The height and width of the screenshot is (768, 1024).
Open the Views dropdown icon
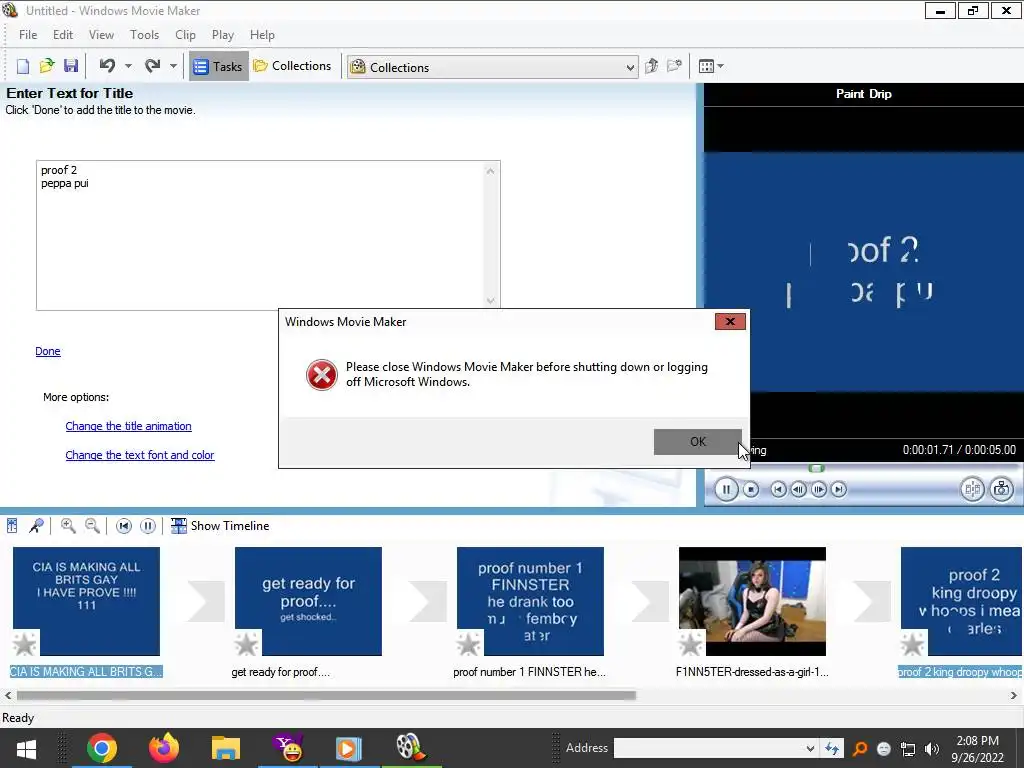coord(711,66)
